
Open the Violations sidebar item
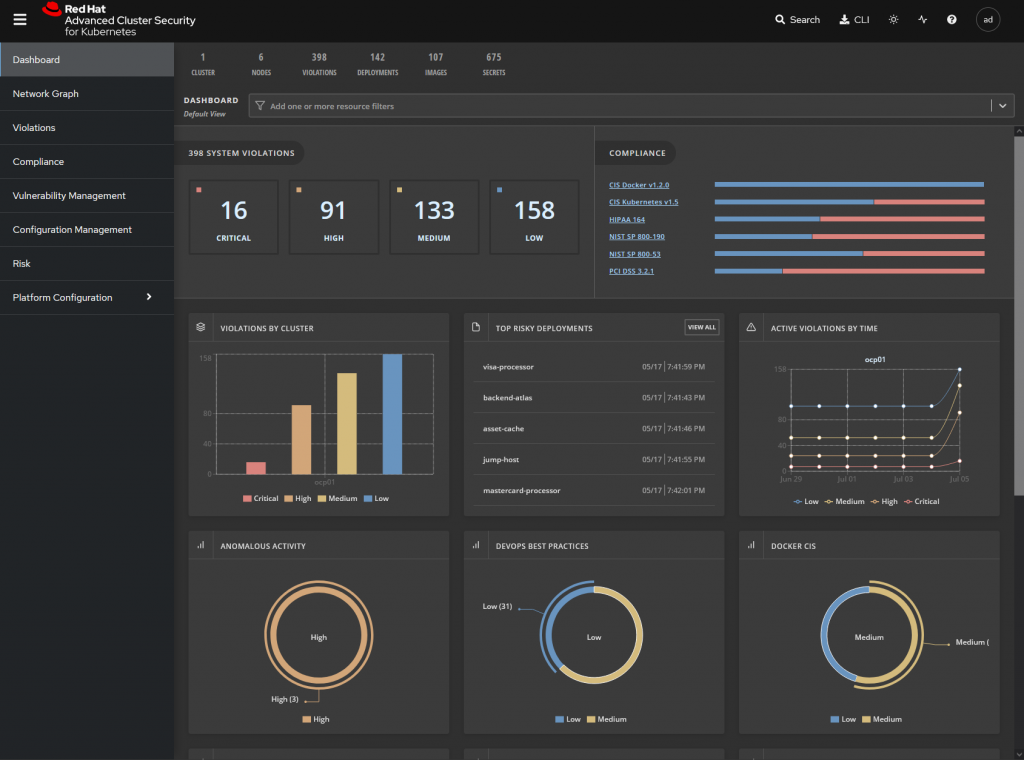click(x=87, y=127)
